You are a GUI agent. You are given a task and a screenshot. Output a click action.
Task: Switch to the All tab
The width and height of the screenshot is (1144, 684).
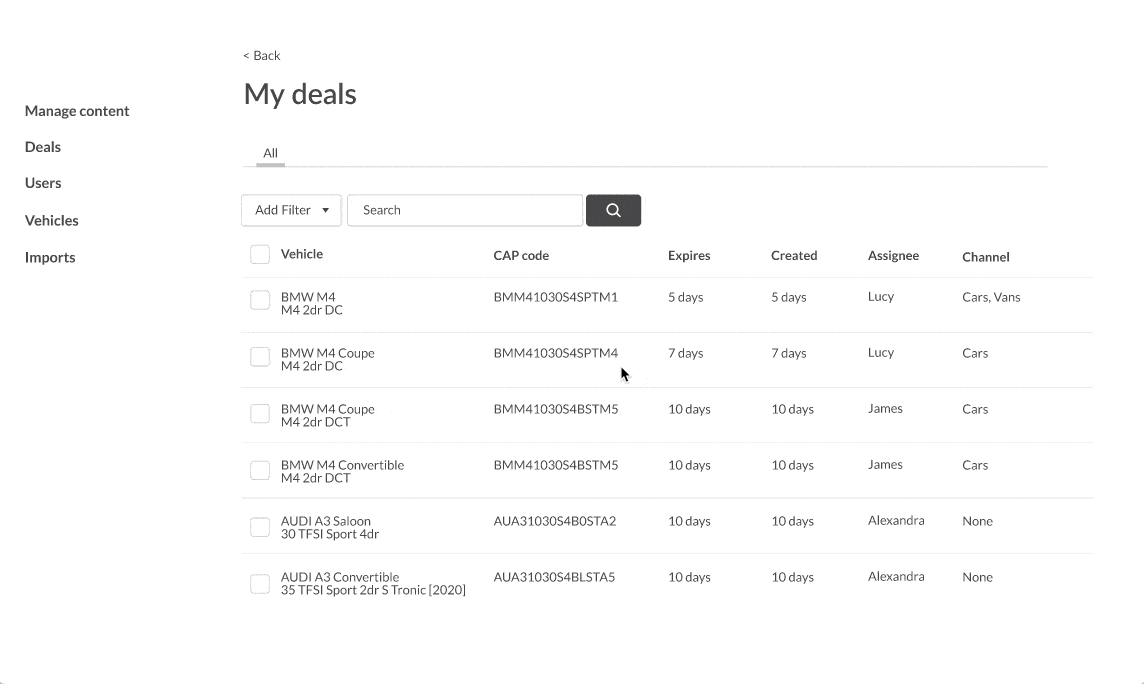270,153
